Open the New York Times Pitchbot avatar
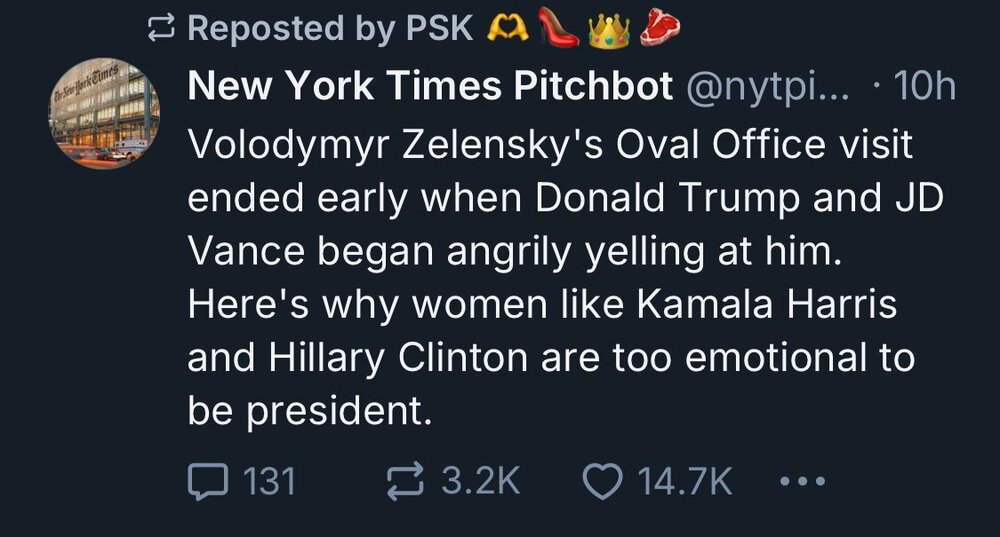 coord(105,113)
